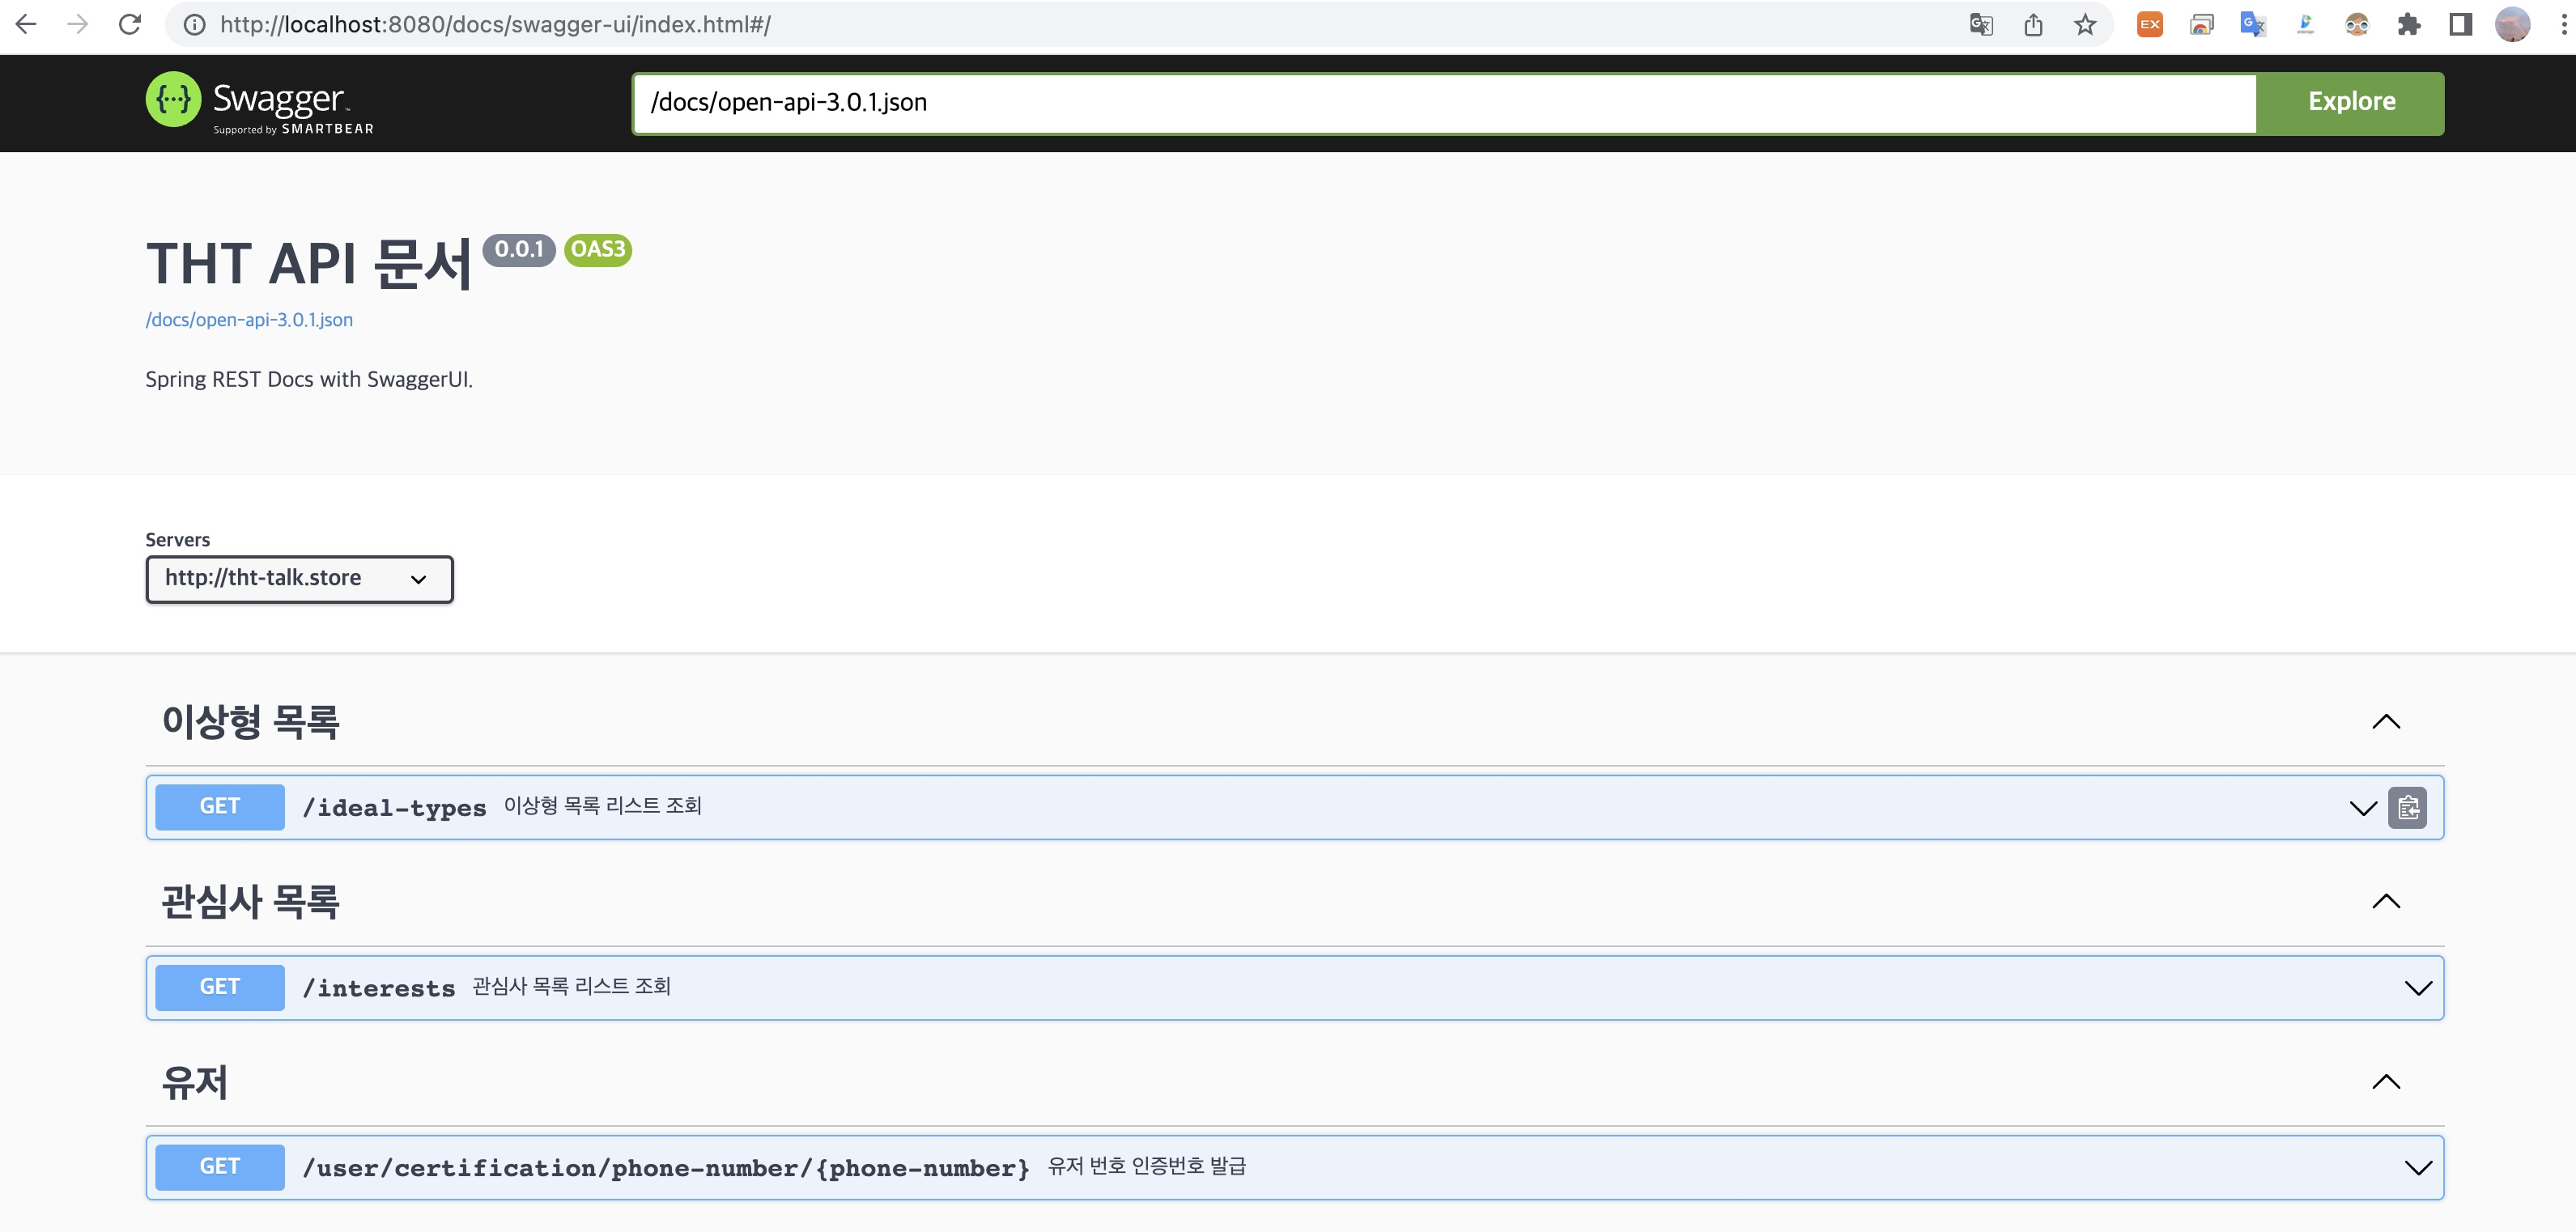The height and width of the screenshot is (1232, 2576).
Task: Open the orange EX extension icon
Action: (x=2149, y=24)
